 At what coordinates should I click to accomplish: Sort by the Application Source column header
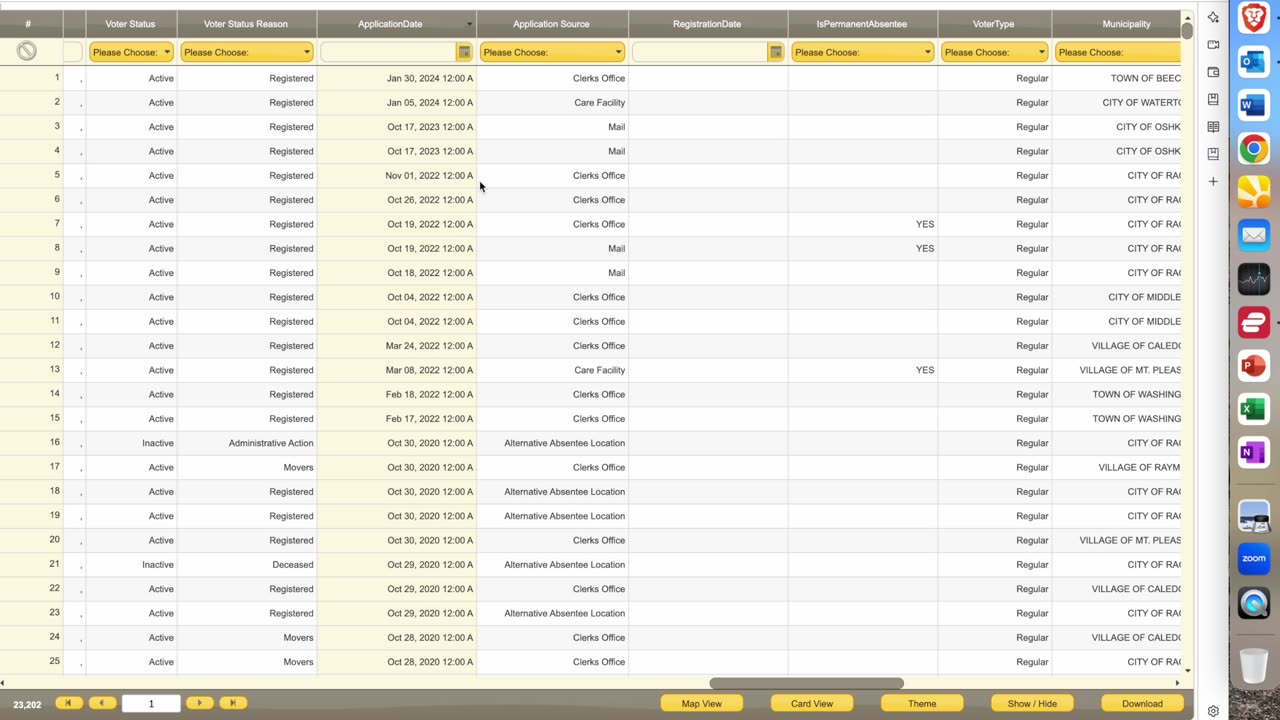[x=551, y=24]
